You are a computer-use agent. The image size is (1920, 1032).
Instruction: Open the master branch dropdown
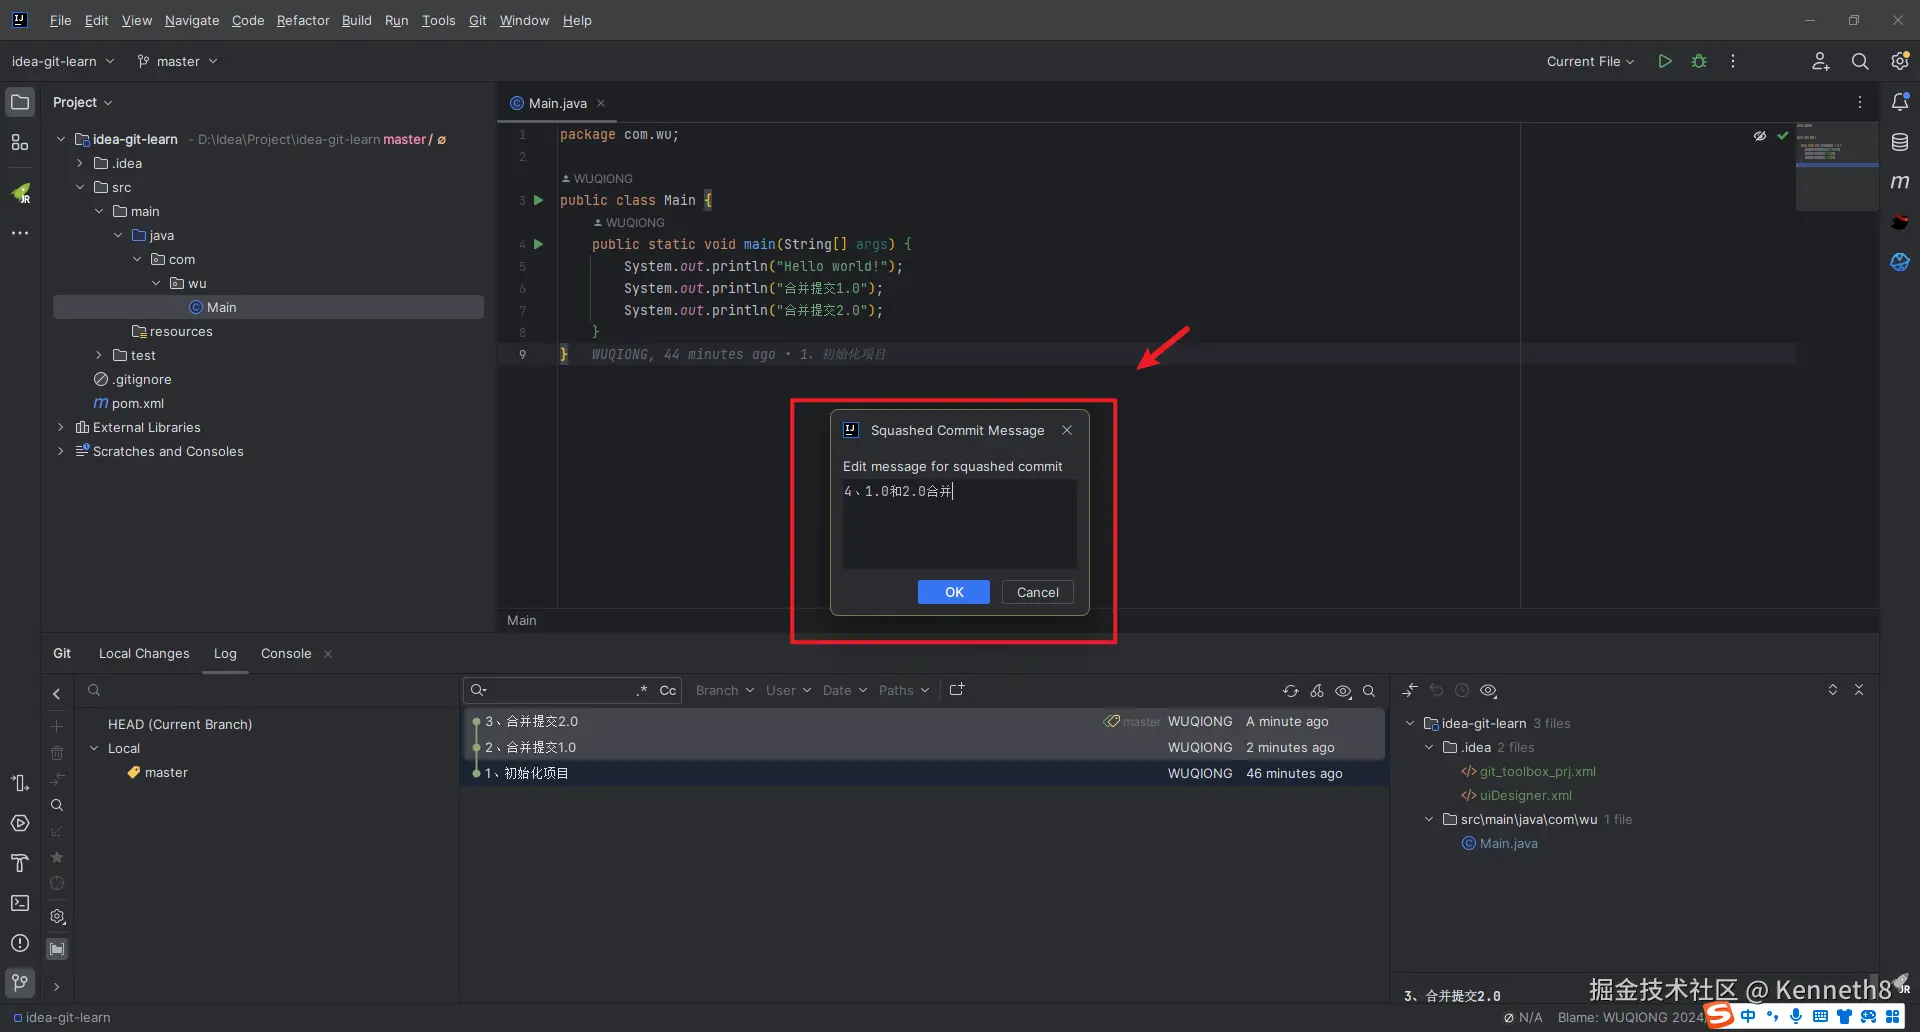[x=177, y=61]
